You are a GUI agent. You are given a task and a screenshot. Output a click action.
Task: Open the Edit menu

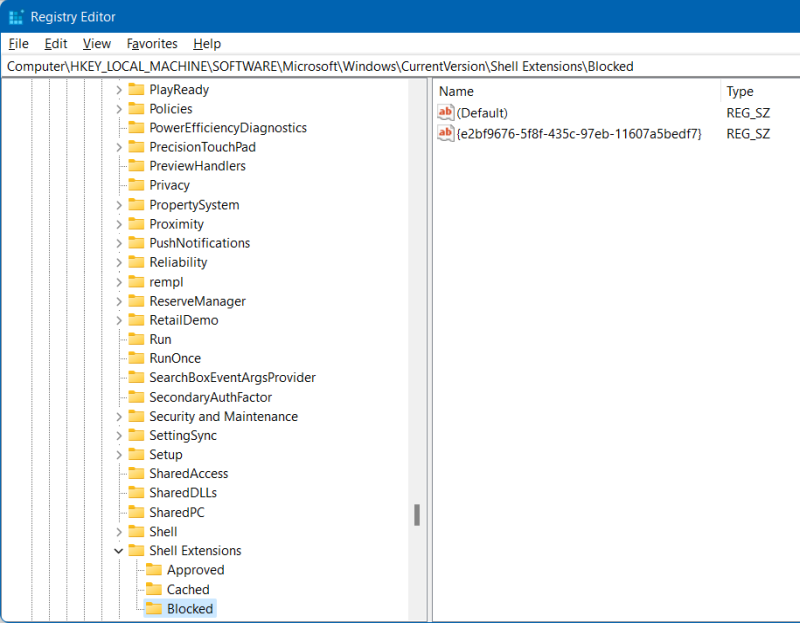coord(56,44)
